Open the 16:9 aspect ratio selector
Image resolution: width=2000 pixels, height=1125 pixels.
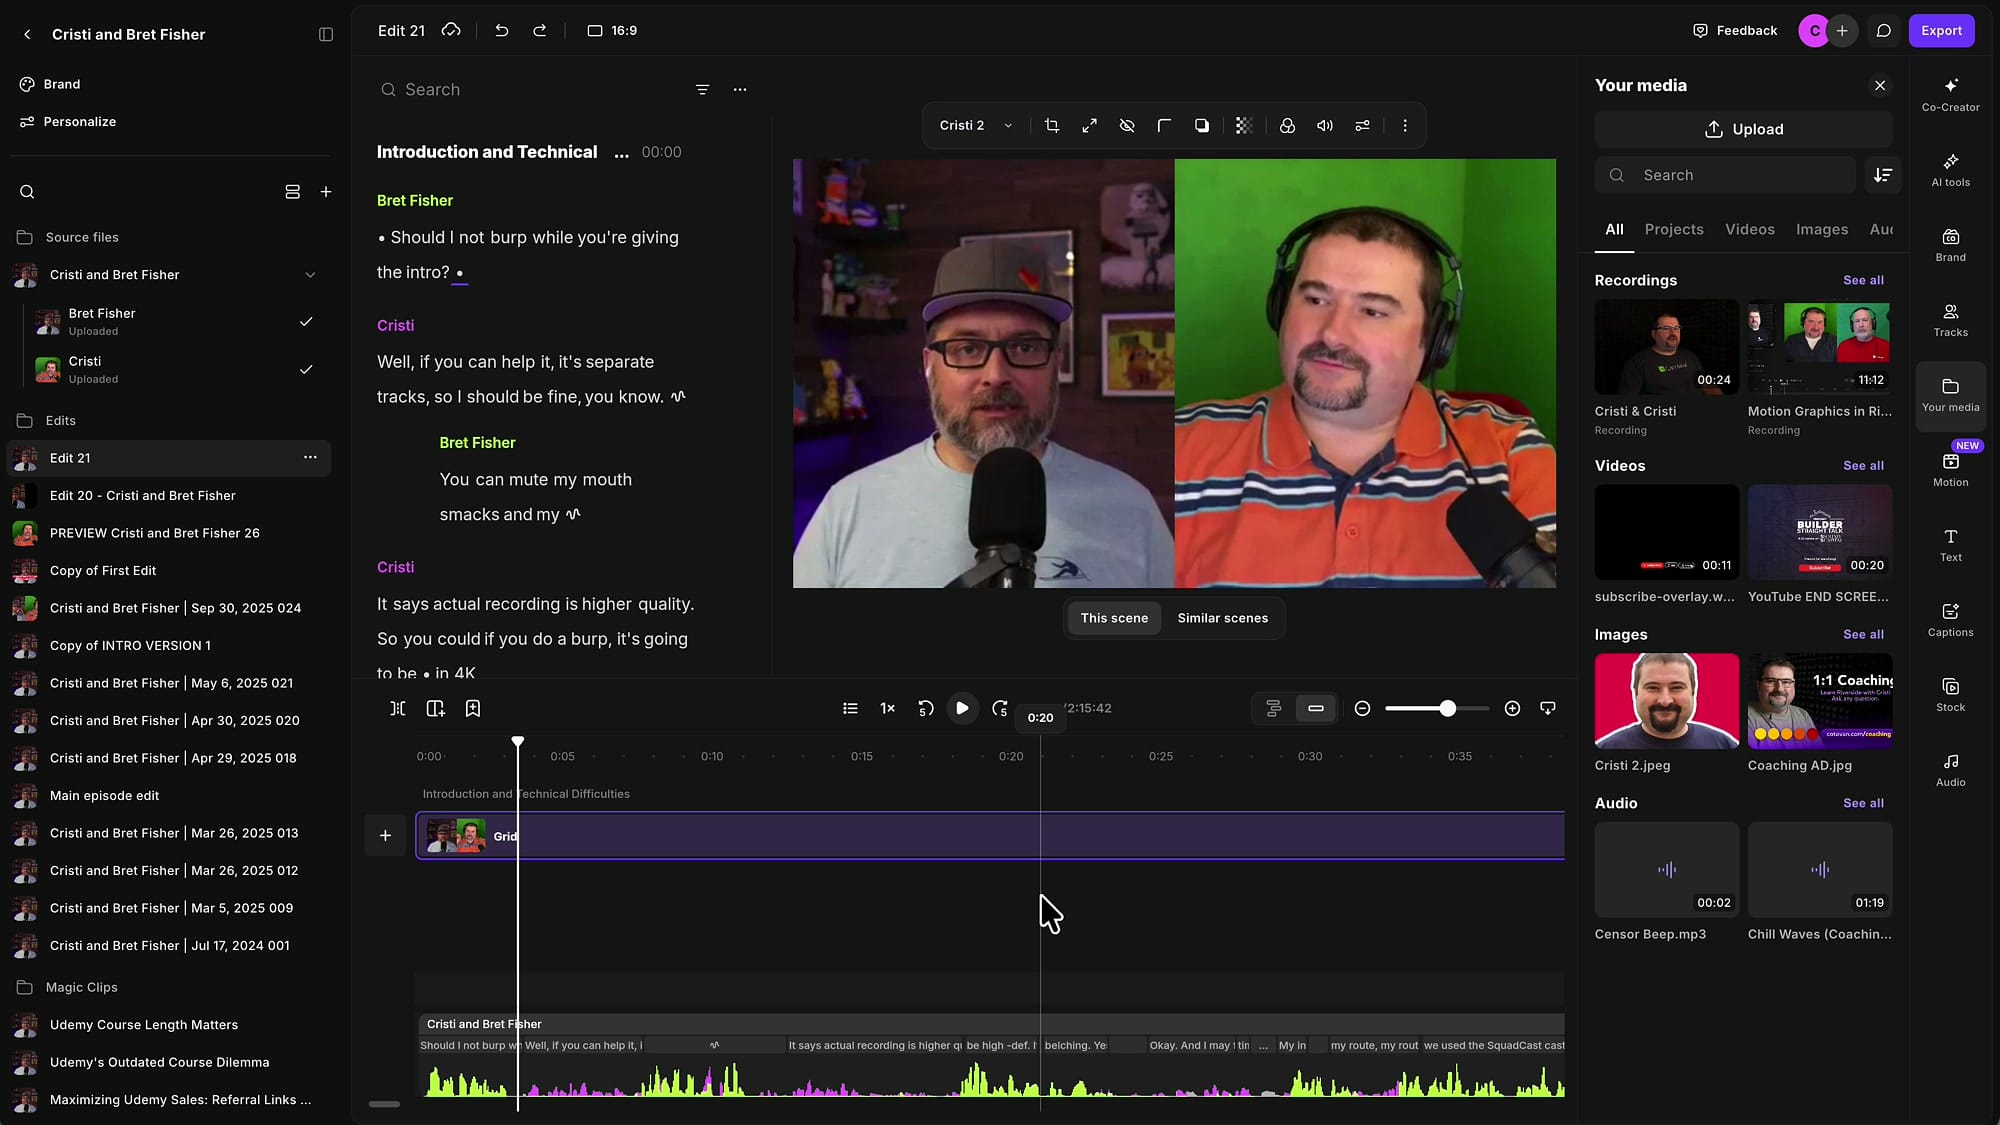612,31
